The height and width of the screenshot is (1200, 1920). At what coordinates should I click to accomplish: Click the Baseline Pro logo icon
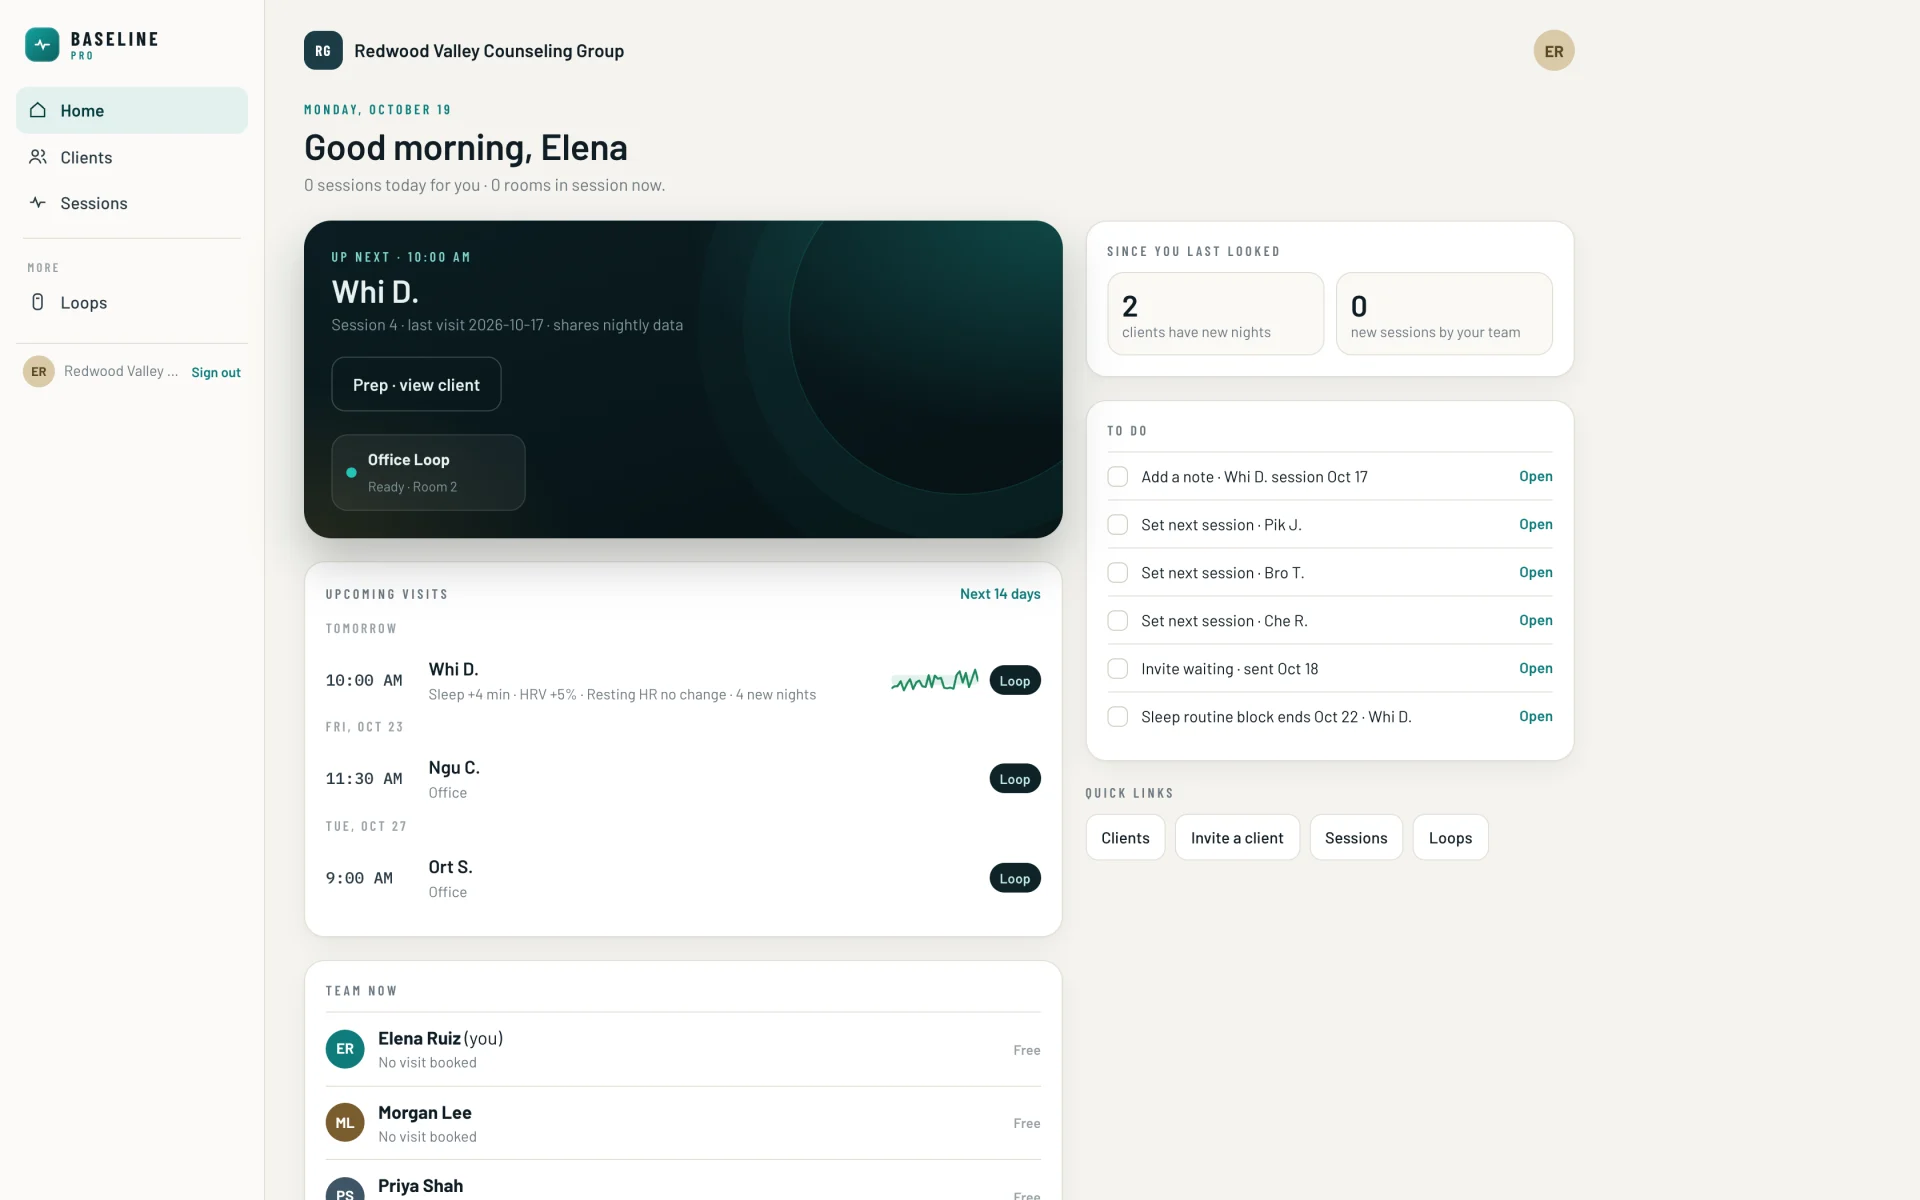pos(42,45)
